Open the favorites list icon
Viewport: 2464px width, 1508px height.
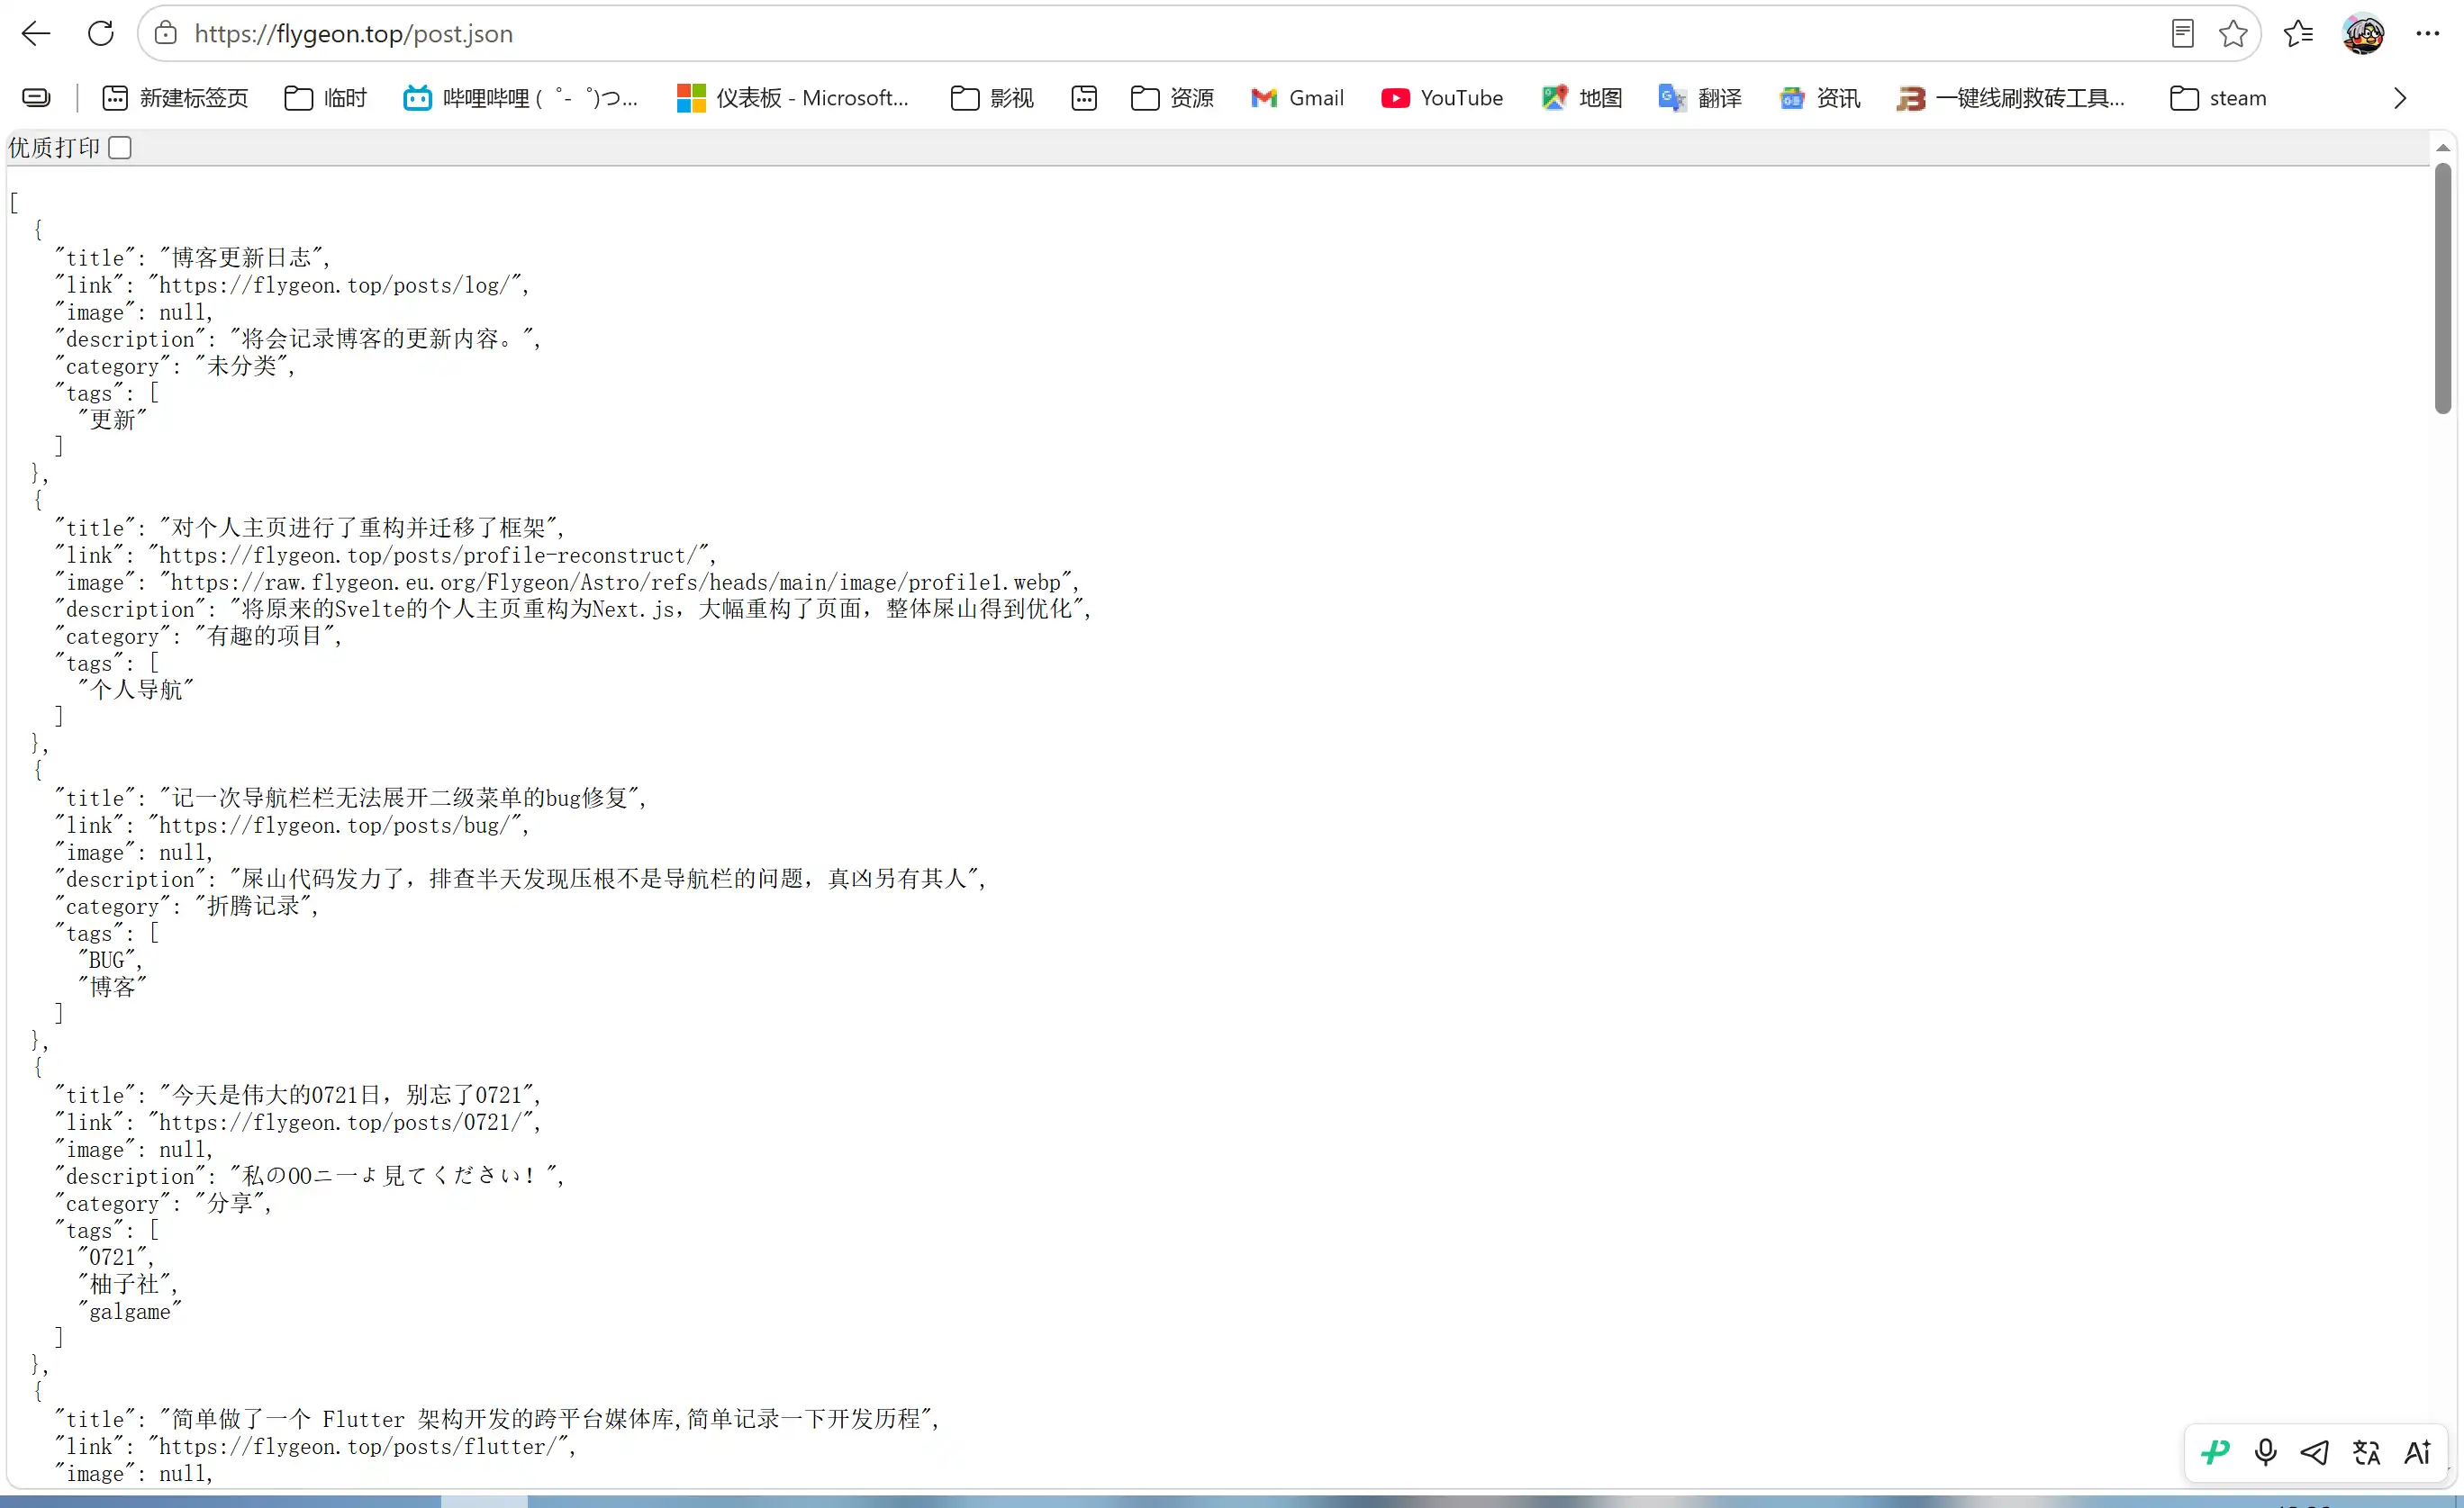pos(2298,33)
